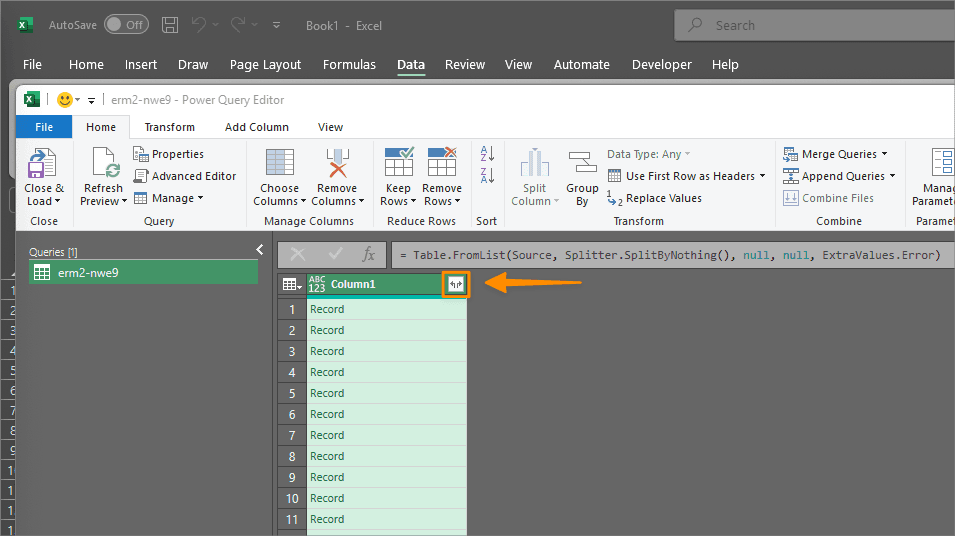955x536 pixels.
Task: Sort descending Z to A
Action: click(x=487, y=175)
